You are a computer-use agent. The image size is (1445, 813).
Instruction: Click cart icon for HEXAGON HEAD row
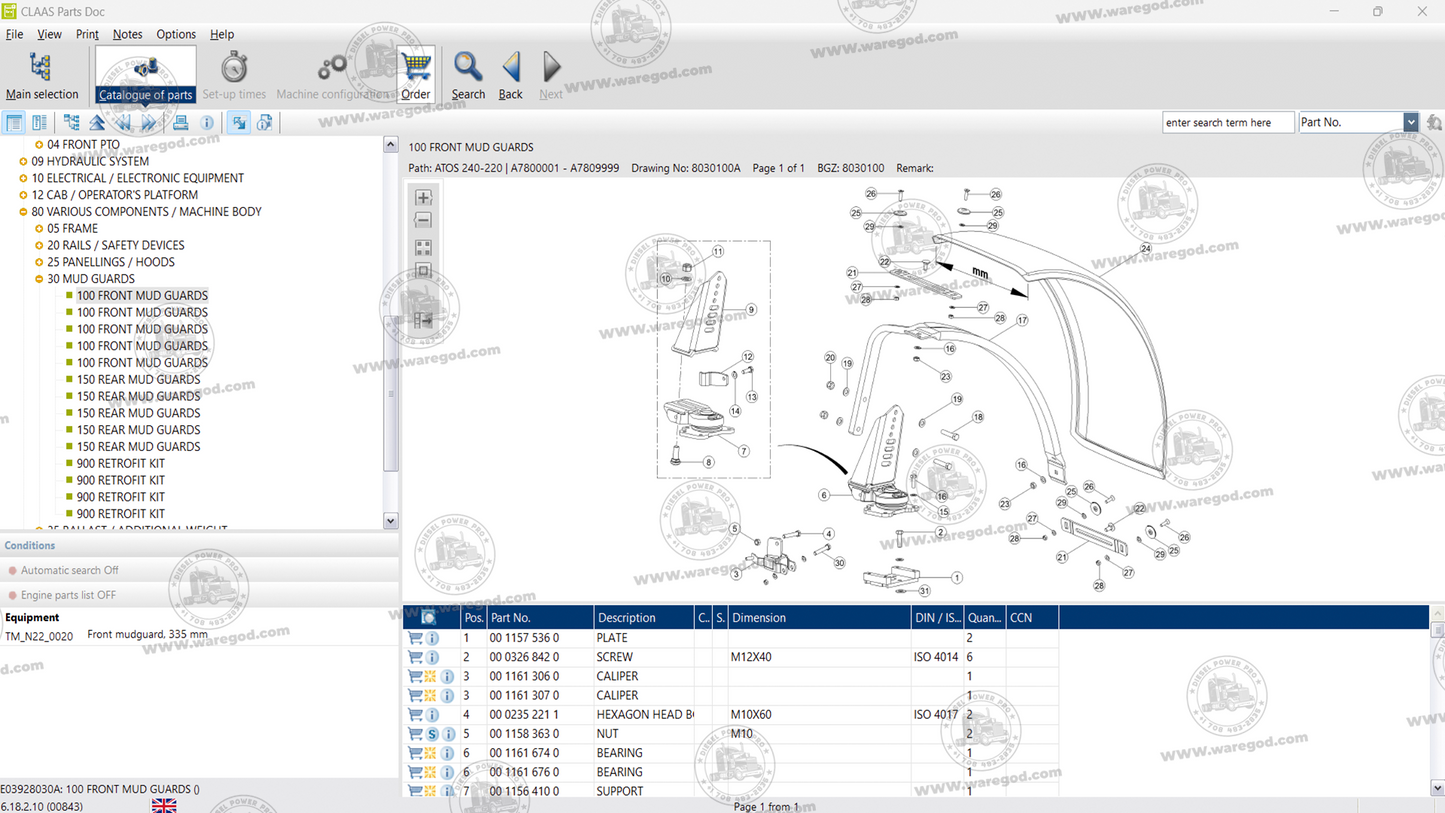point(415,715)
